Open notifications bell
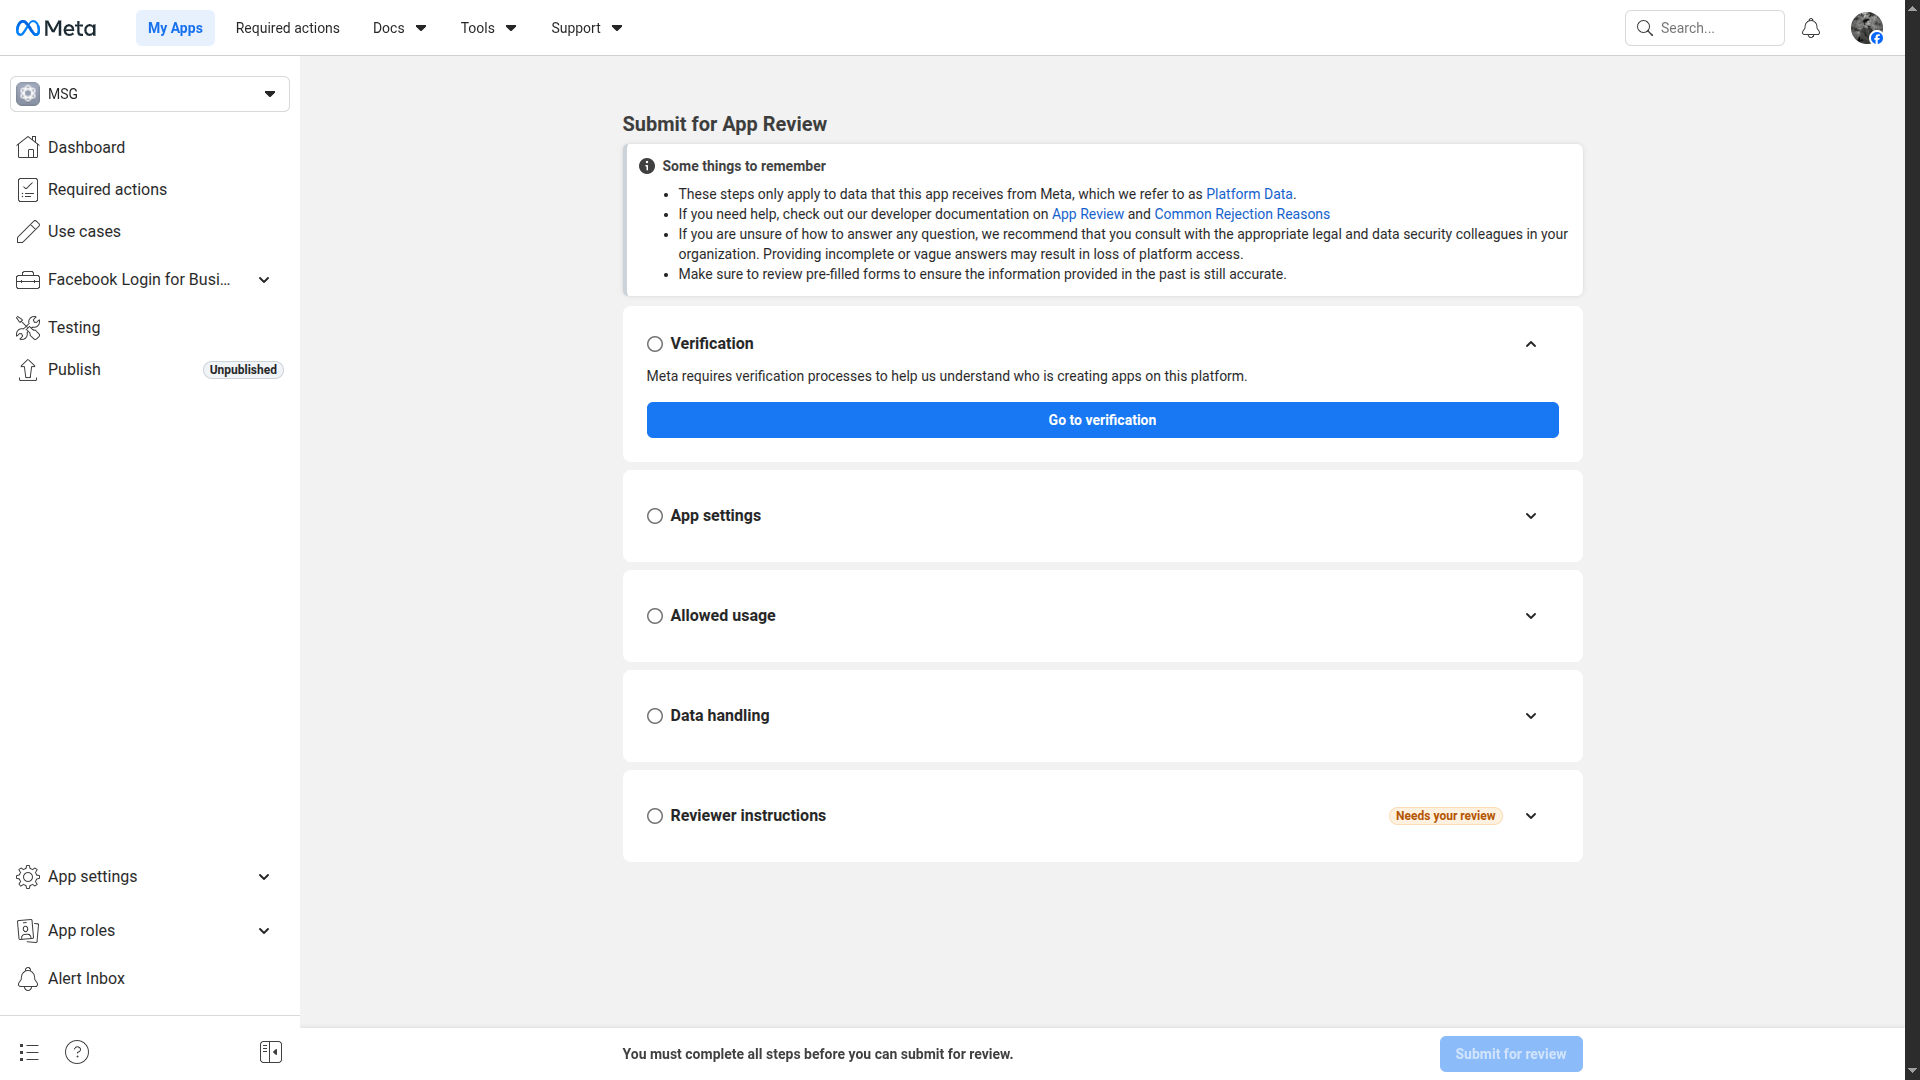 1811,27
